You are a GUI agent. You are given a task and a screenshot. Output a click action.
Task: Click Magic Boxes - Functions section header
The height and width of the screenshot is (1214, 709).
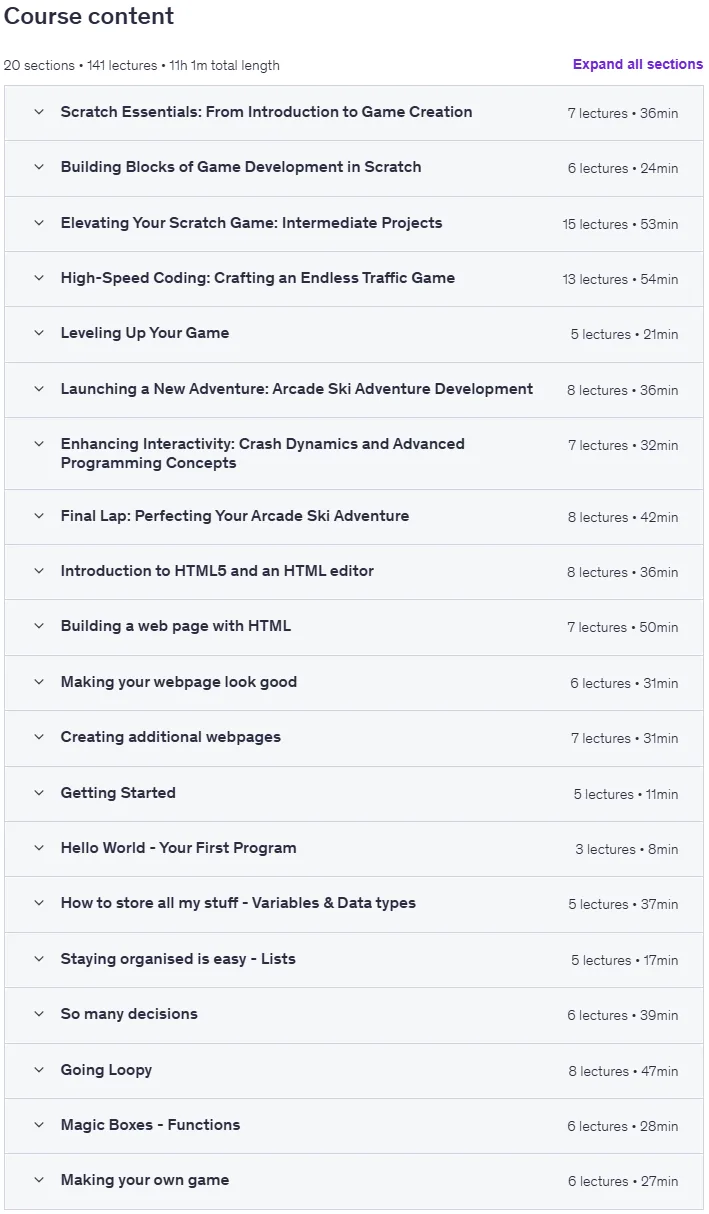point(354,1125)
